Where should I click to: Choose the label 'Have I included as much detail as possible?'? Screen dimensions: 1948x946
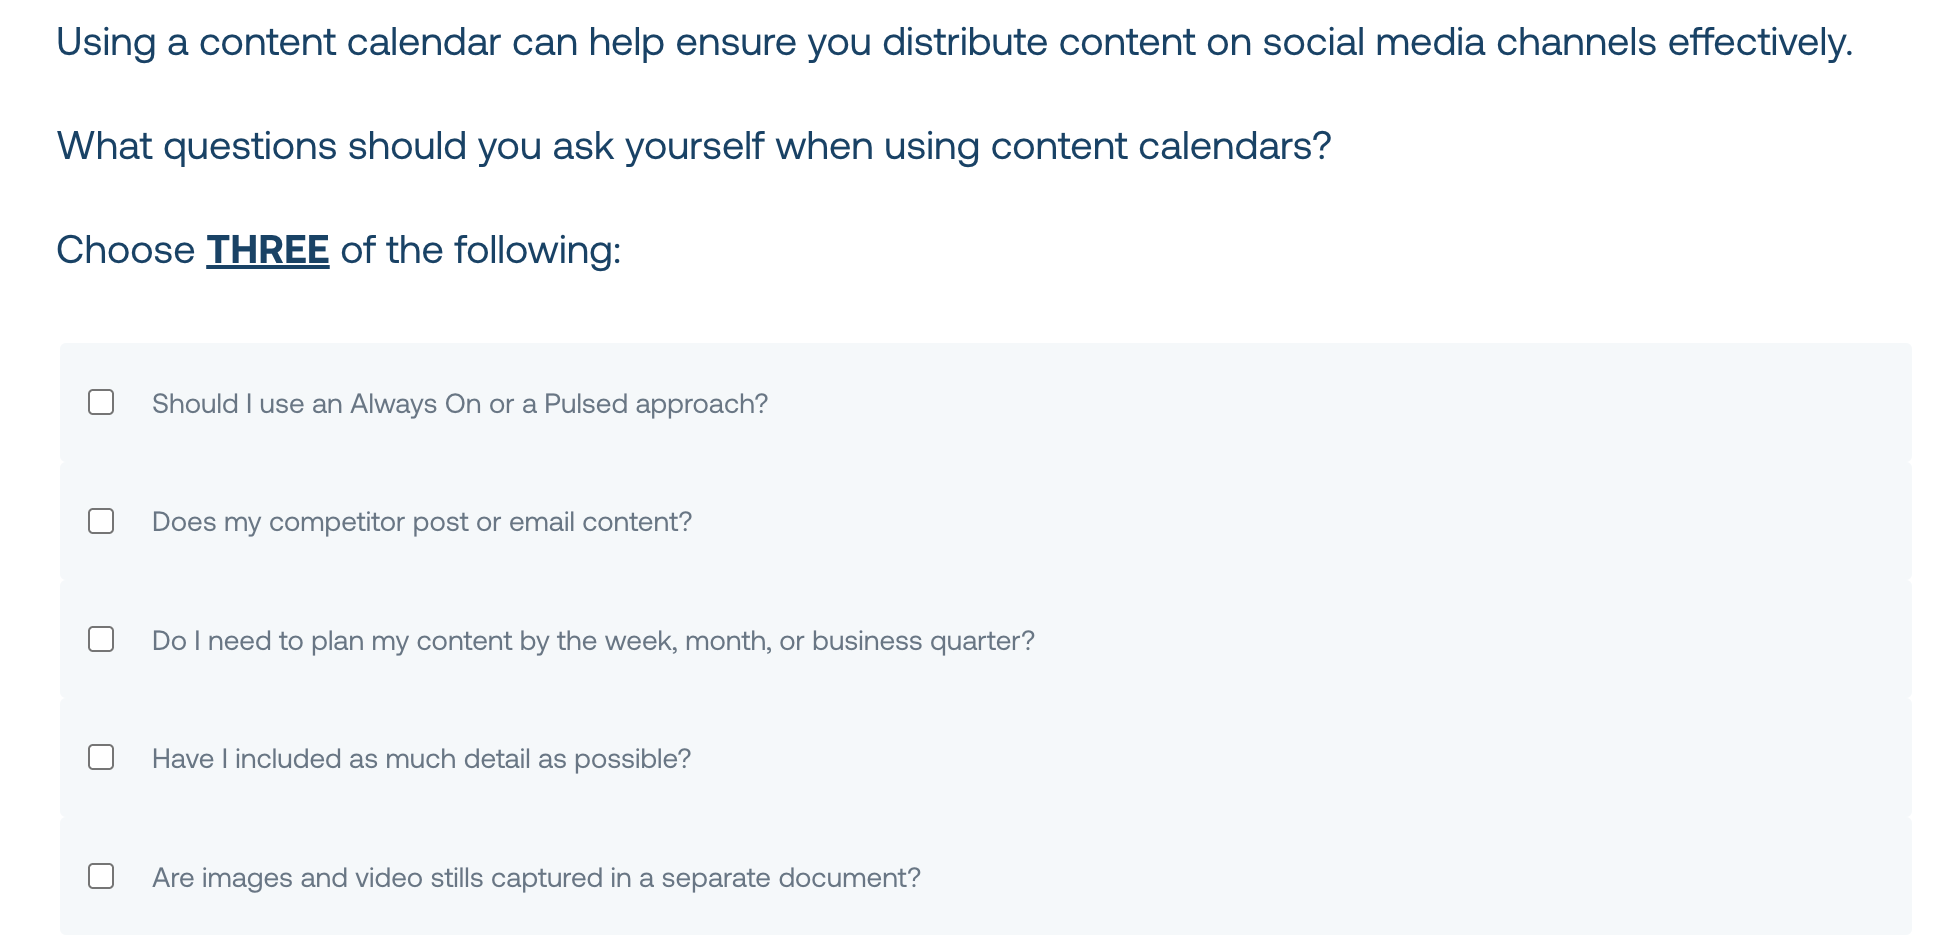[421, 759]
